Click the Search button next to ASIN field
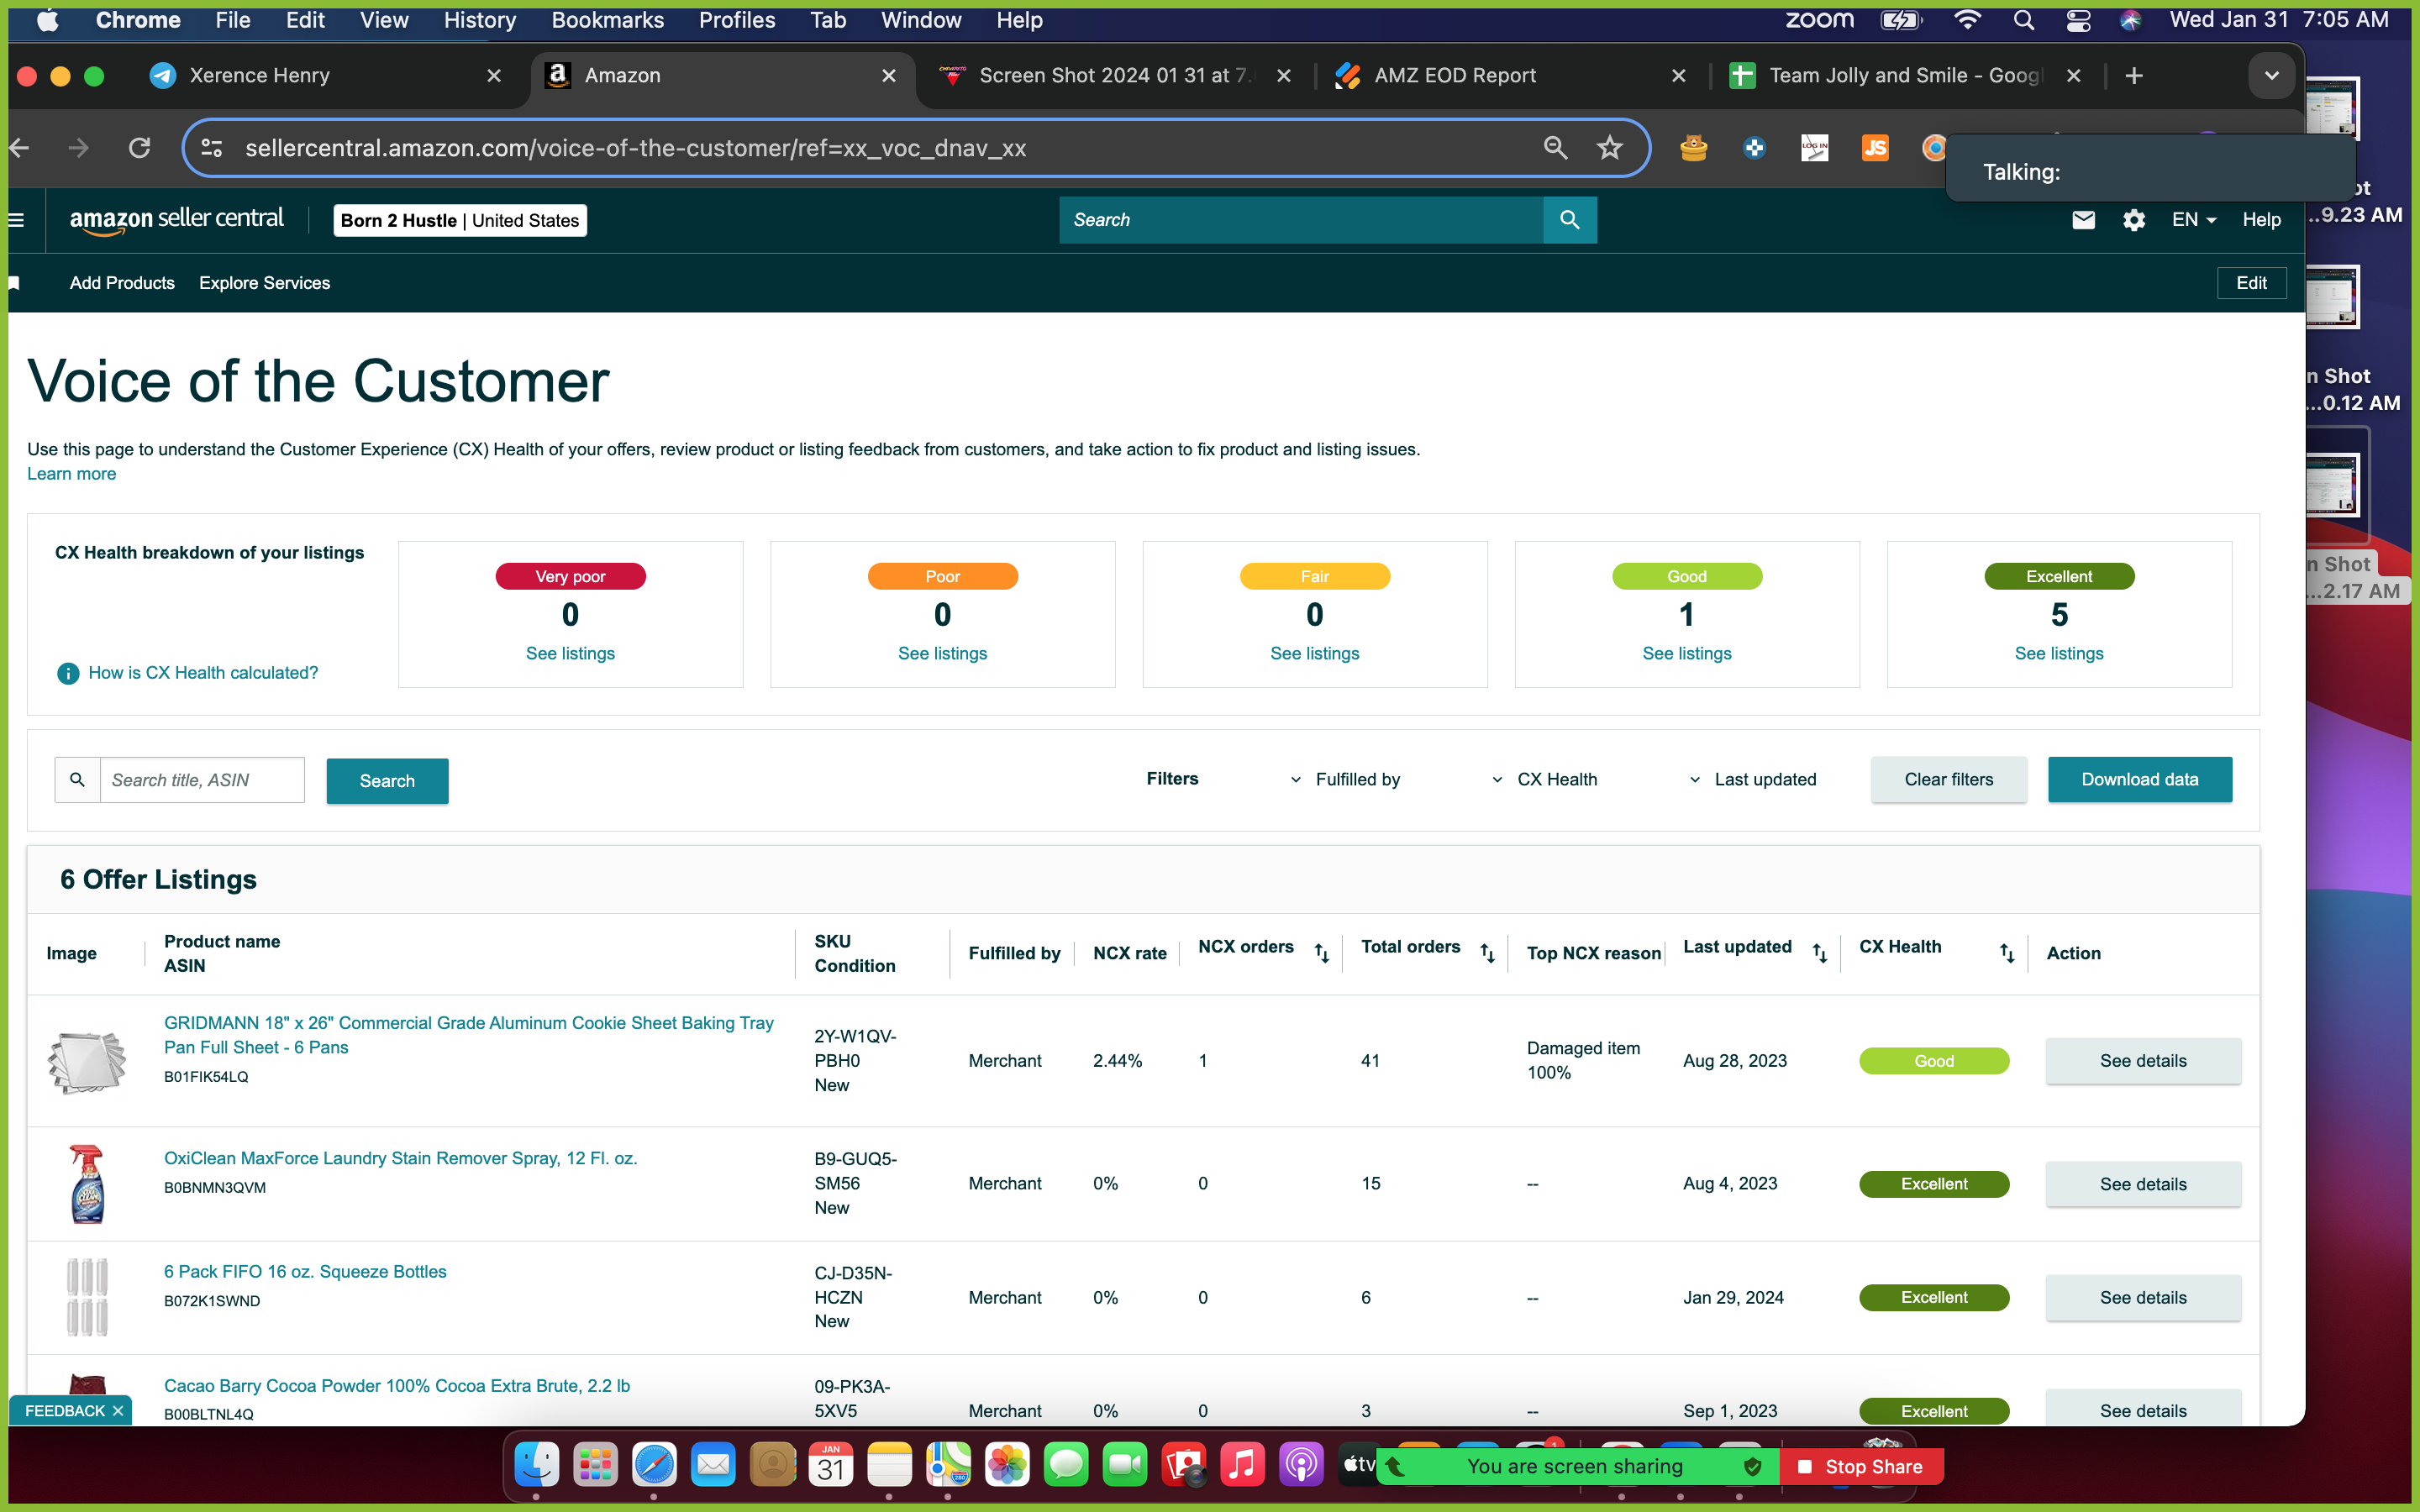The height and width of the screenshot is (1512, 2420). pos(387,781)
